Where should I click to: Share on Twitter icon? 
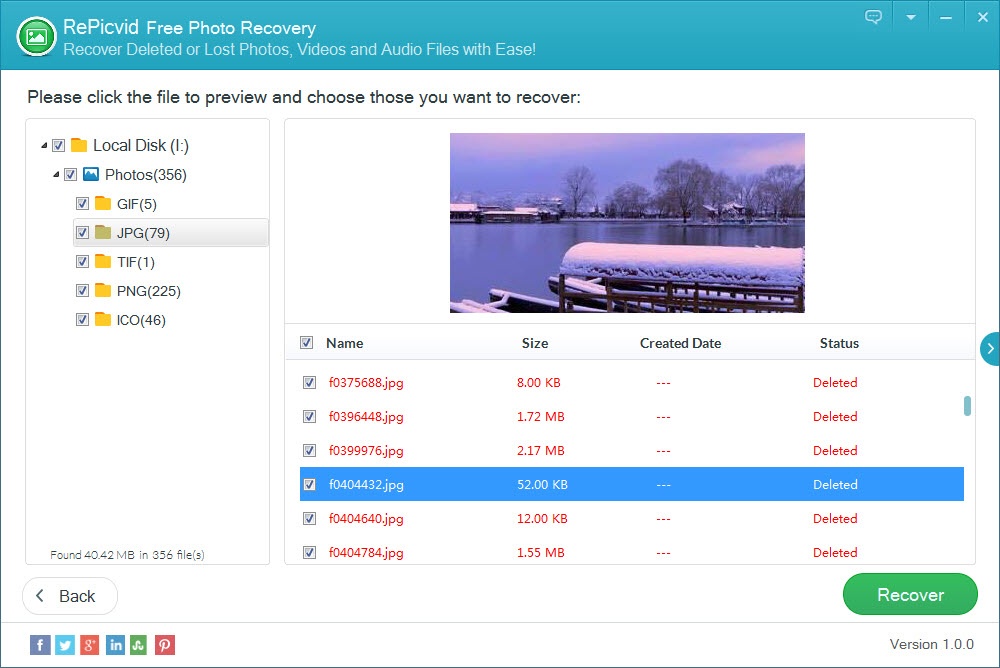point(65,645)
